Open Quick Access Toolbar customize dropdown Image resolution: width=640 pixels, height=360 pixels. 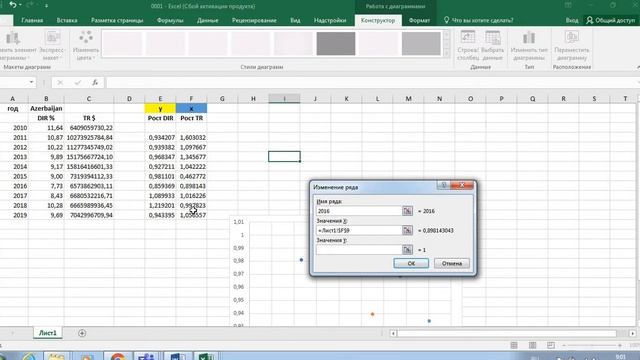(x=46, y=6)
